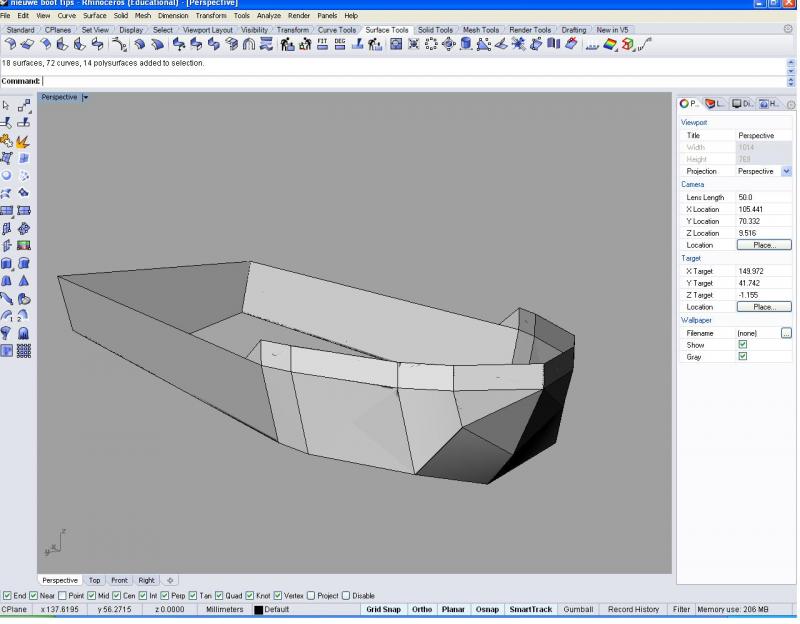Switch to the Top viewport tab
800x624 pixels.
pyautogui.click(x=94, y=581)
